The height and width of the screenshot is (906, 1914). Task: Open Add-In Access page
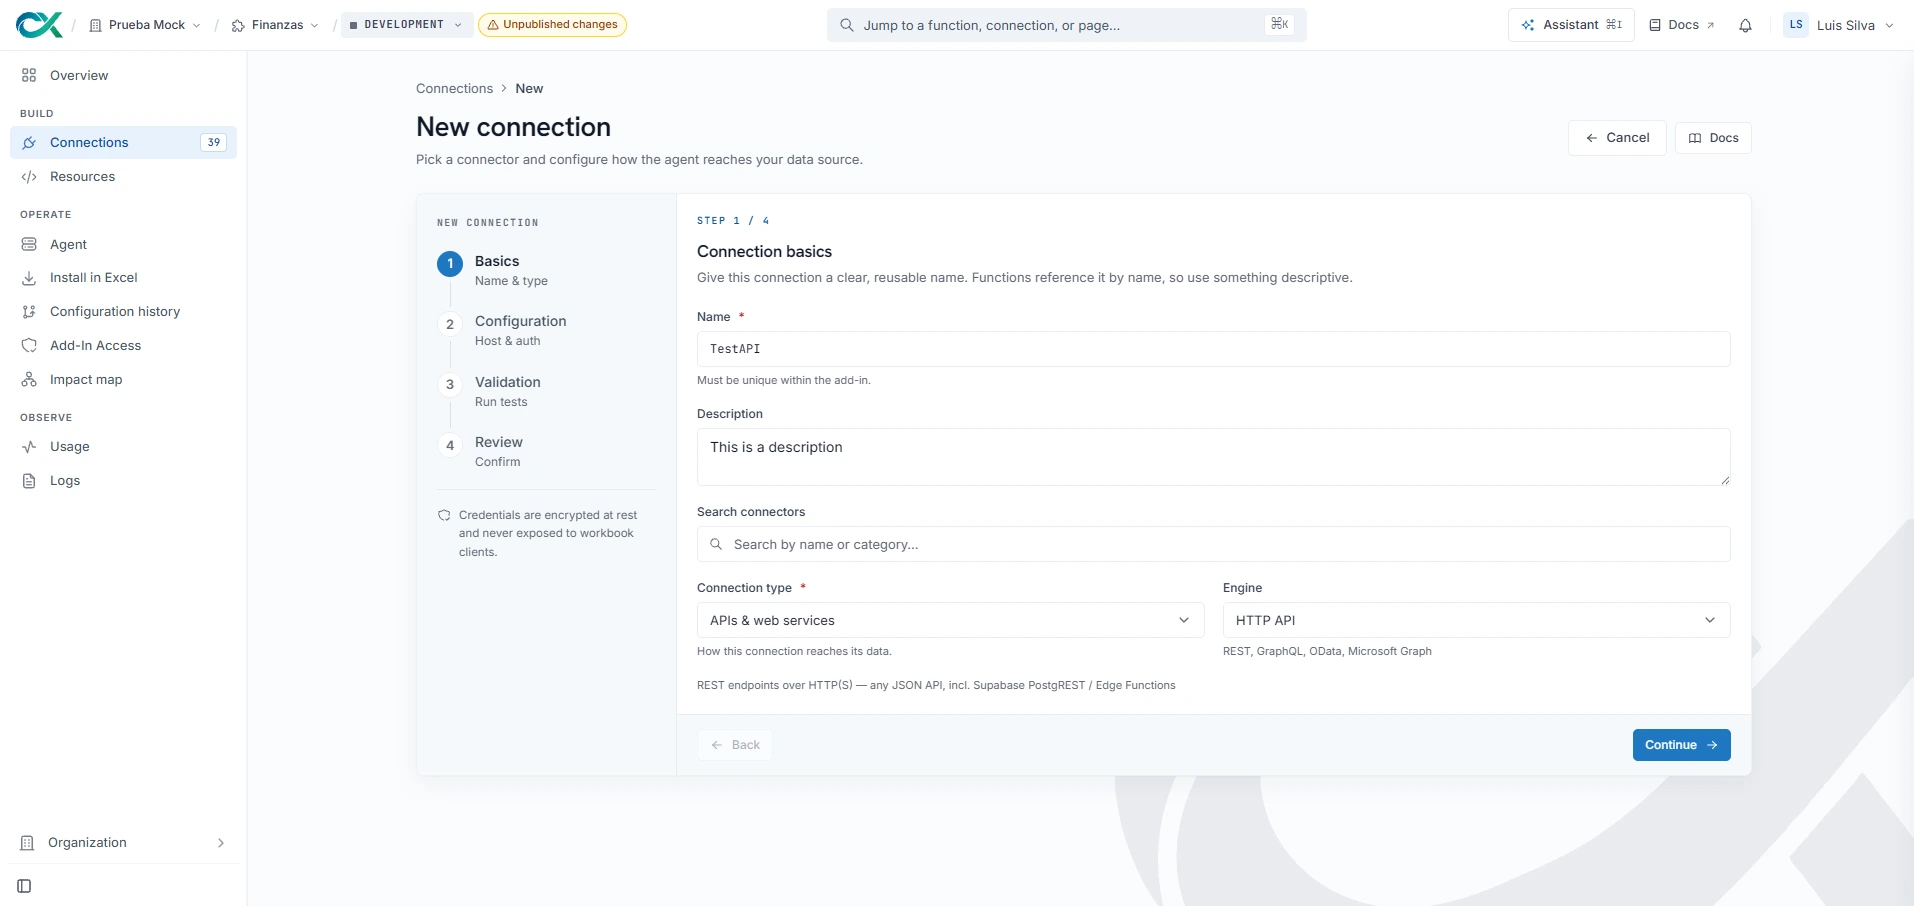[123, 346]
